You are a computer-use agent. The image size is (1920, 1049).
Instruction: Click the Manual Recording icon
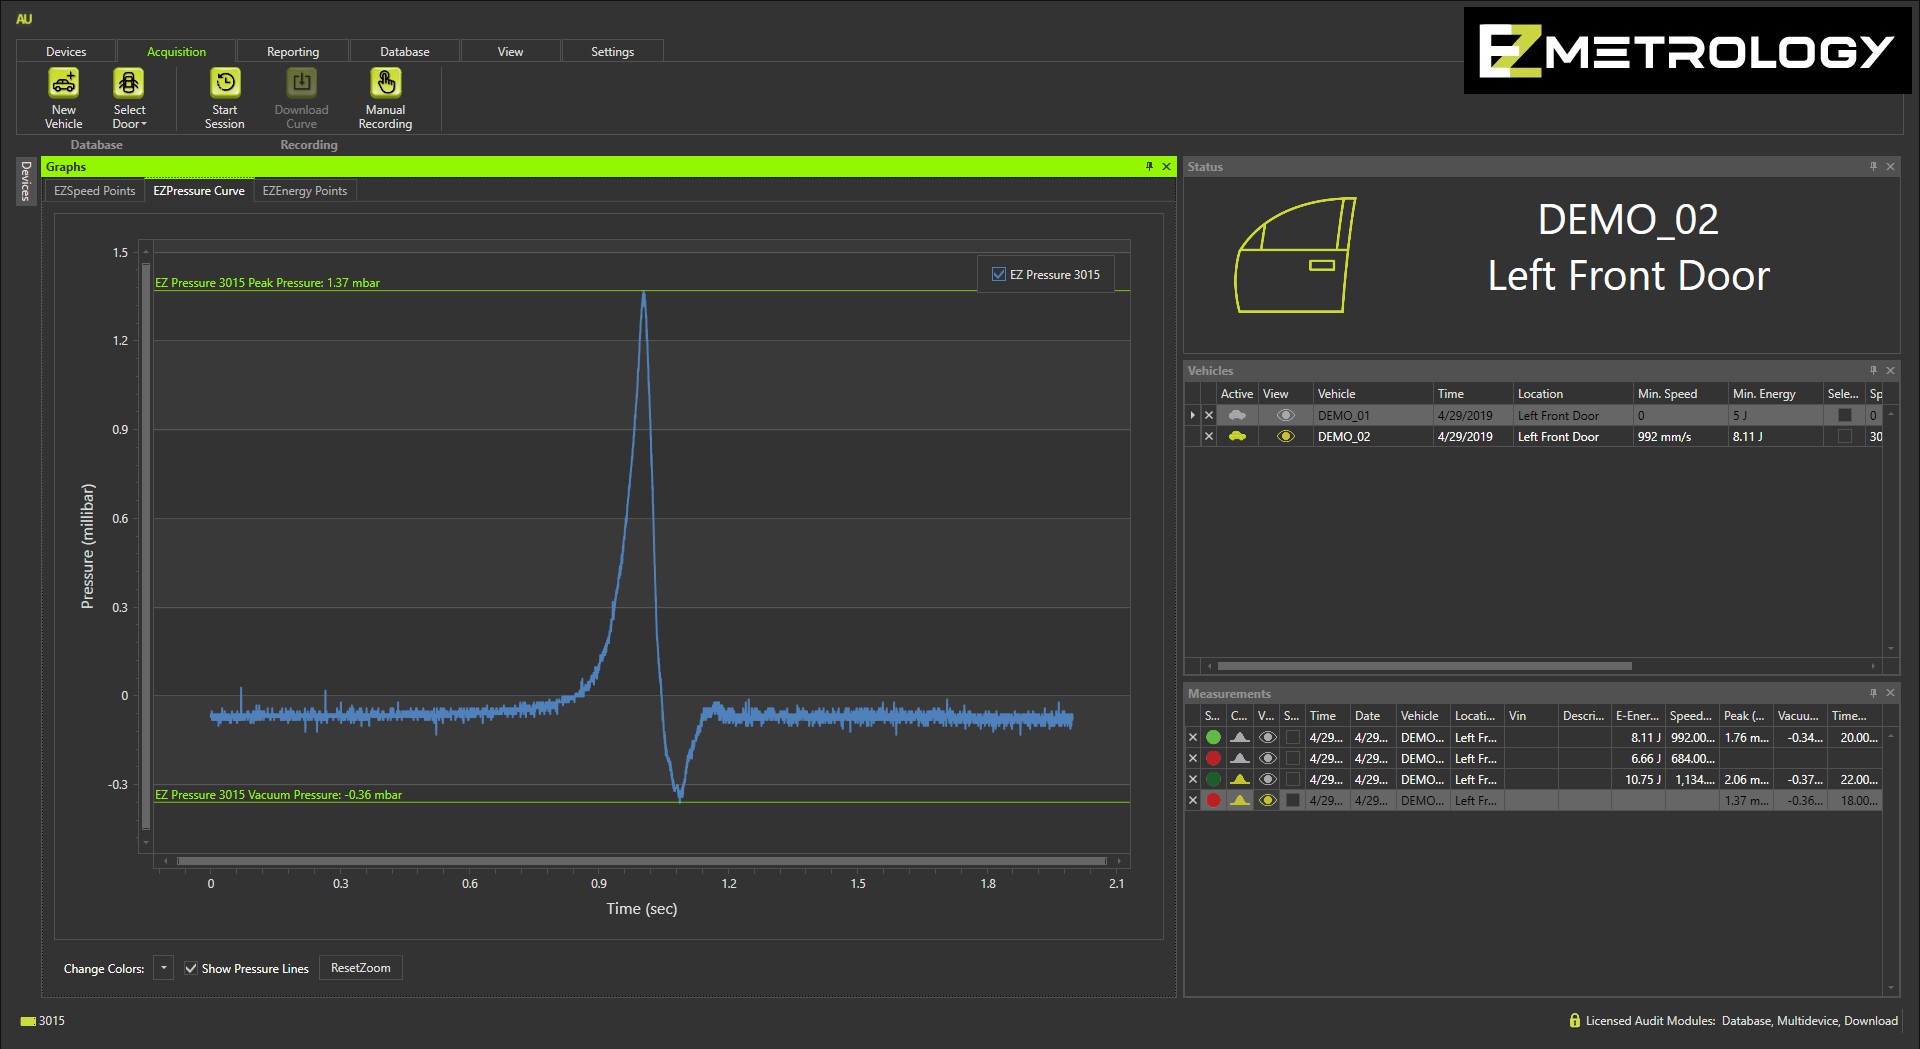click(385, 82)
